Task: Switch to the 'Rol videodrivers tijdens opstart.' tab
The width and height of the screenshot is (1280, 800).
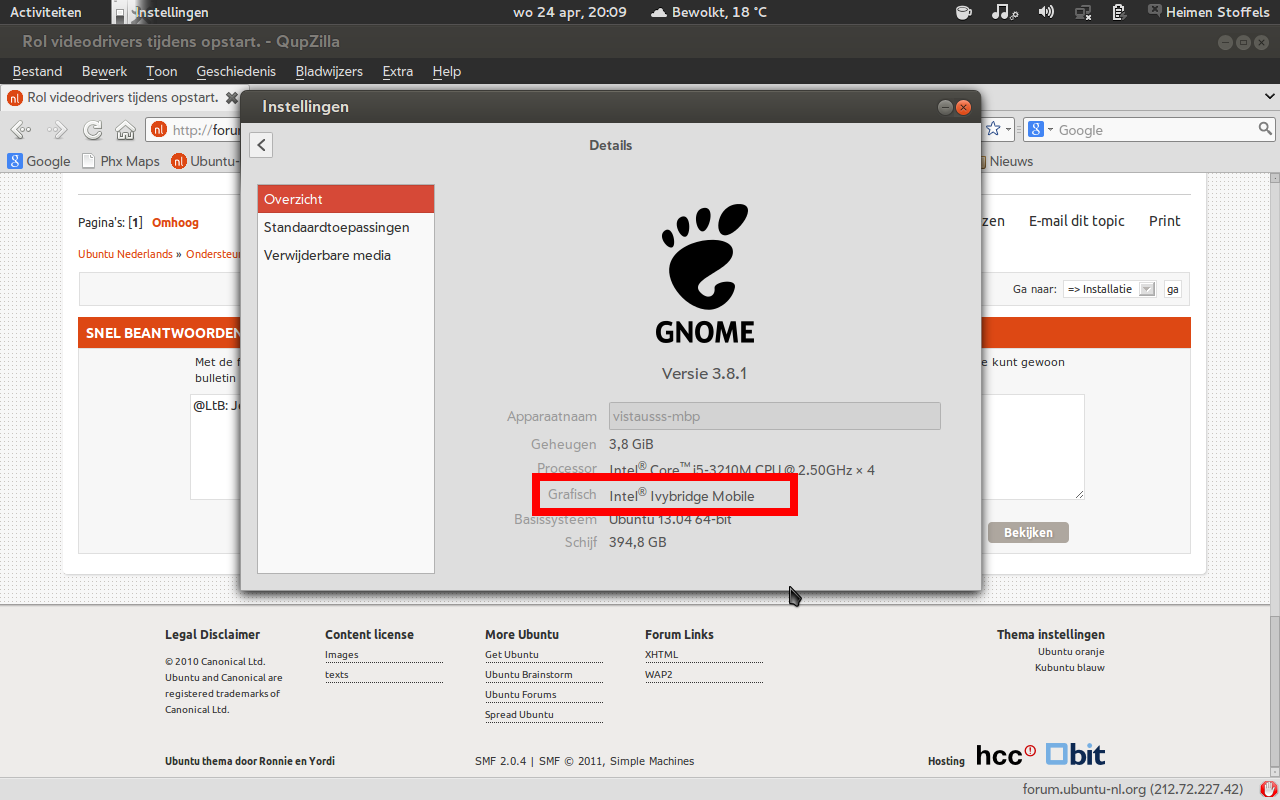Action: [x=123, y=98]
